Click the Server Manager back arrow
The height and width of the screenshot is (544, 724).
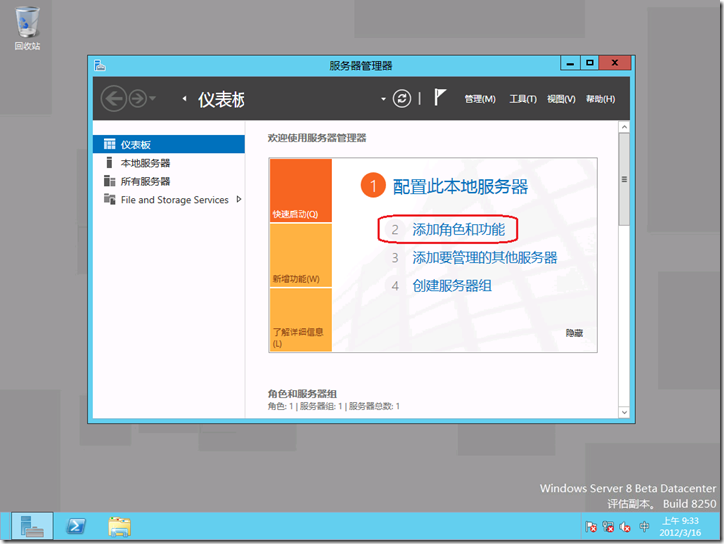tap(114, 98)
